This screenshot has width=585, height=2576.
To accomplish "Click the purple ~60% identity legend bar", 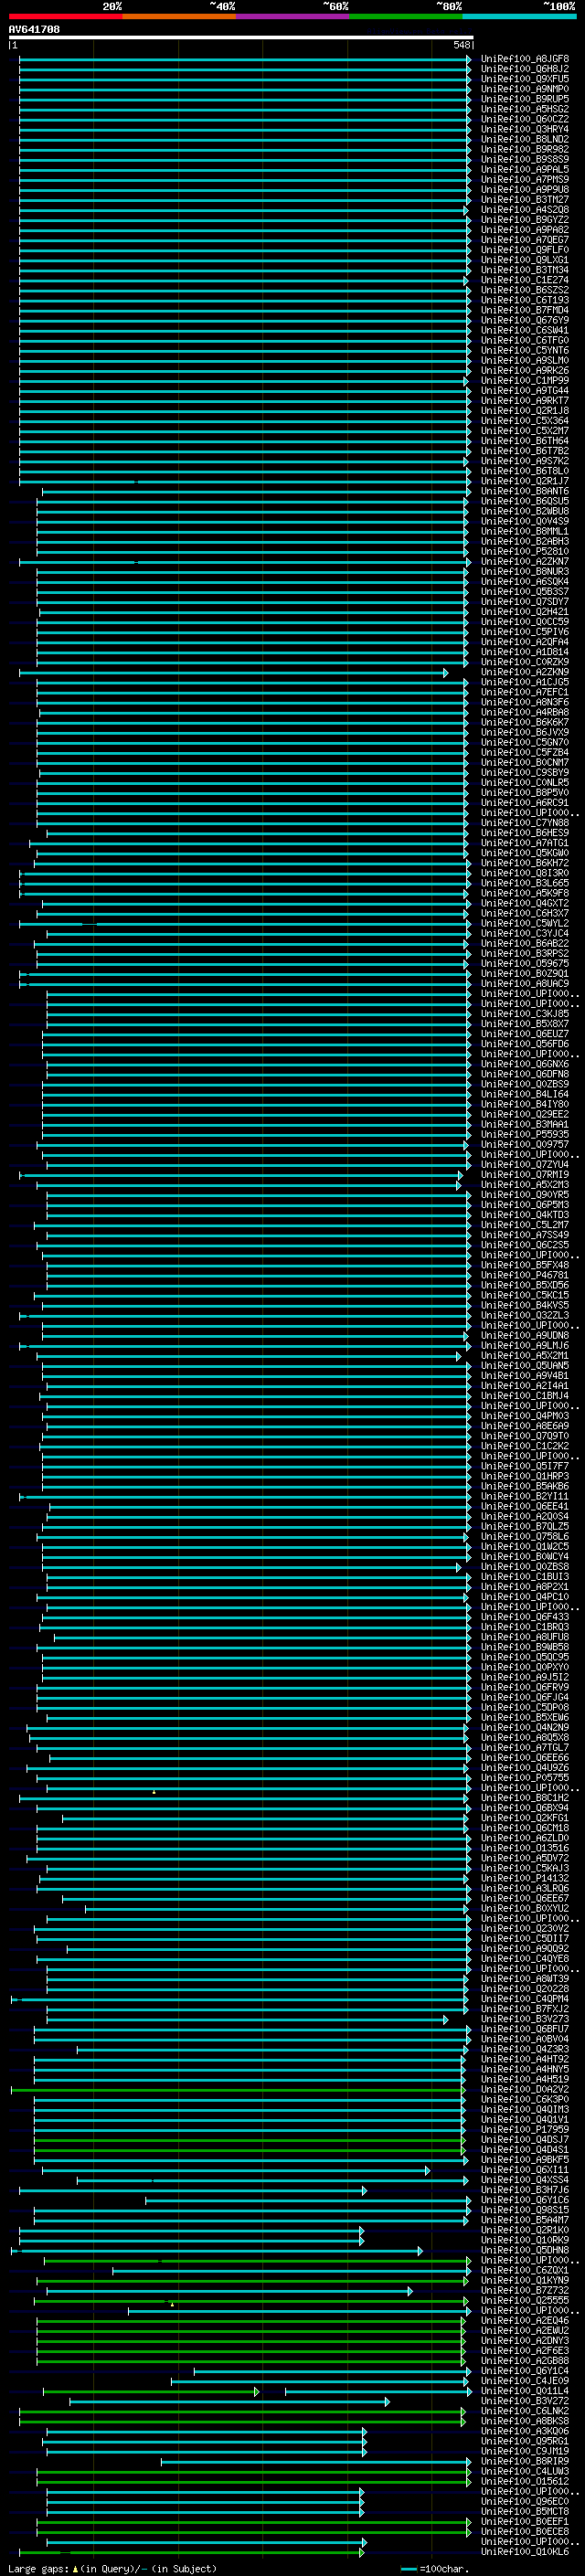I will point(293,16).
